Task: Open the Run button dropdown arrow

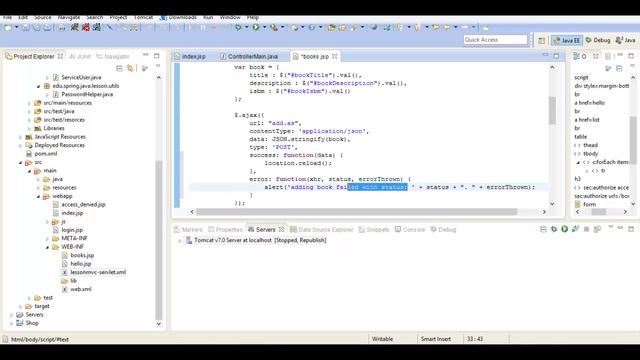Action: 264,27
